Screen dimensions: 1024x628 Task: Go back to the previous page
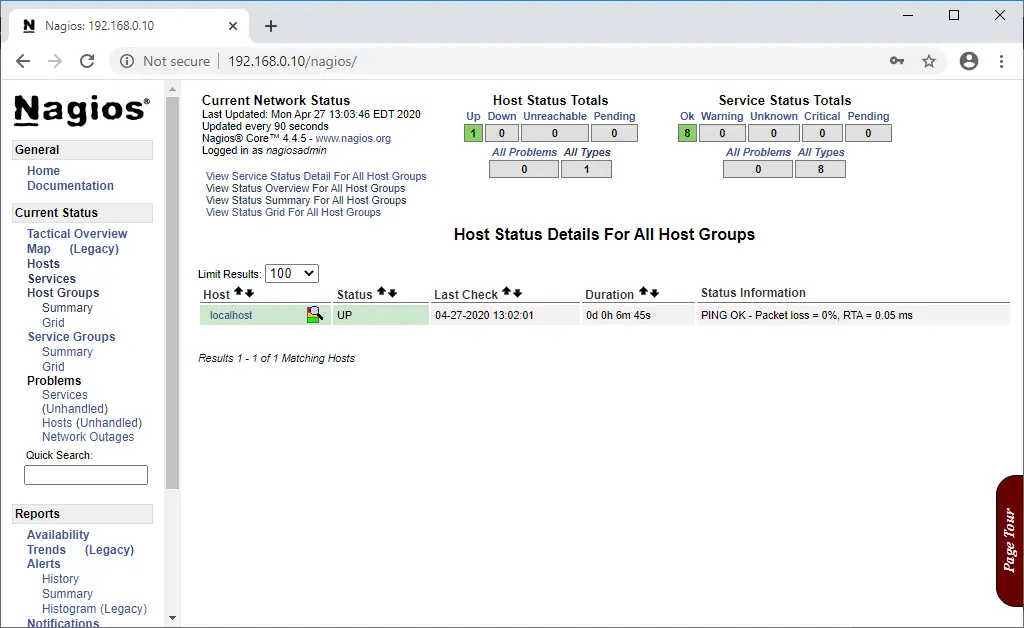pyautogui.click(x=23, y=61)
